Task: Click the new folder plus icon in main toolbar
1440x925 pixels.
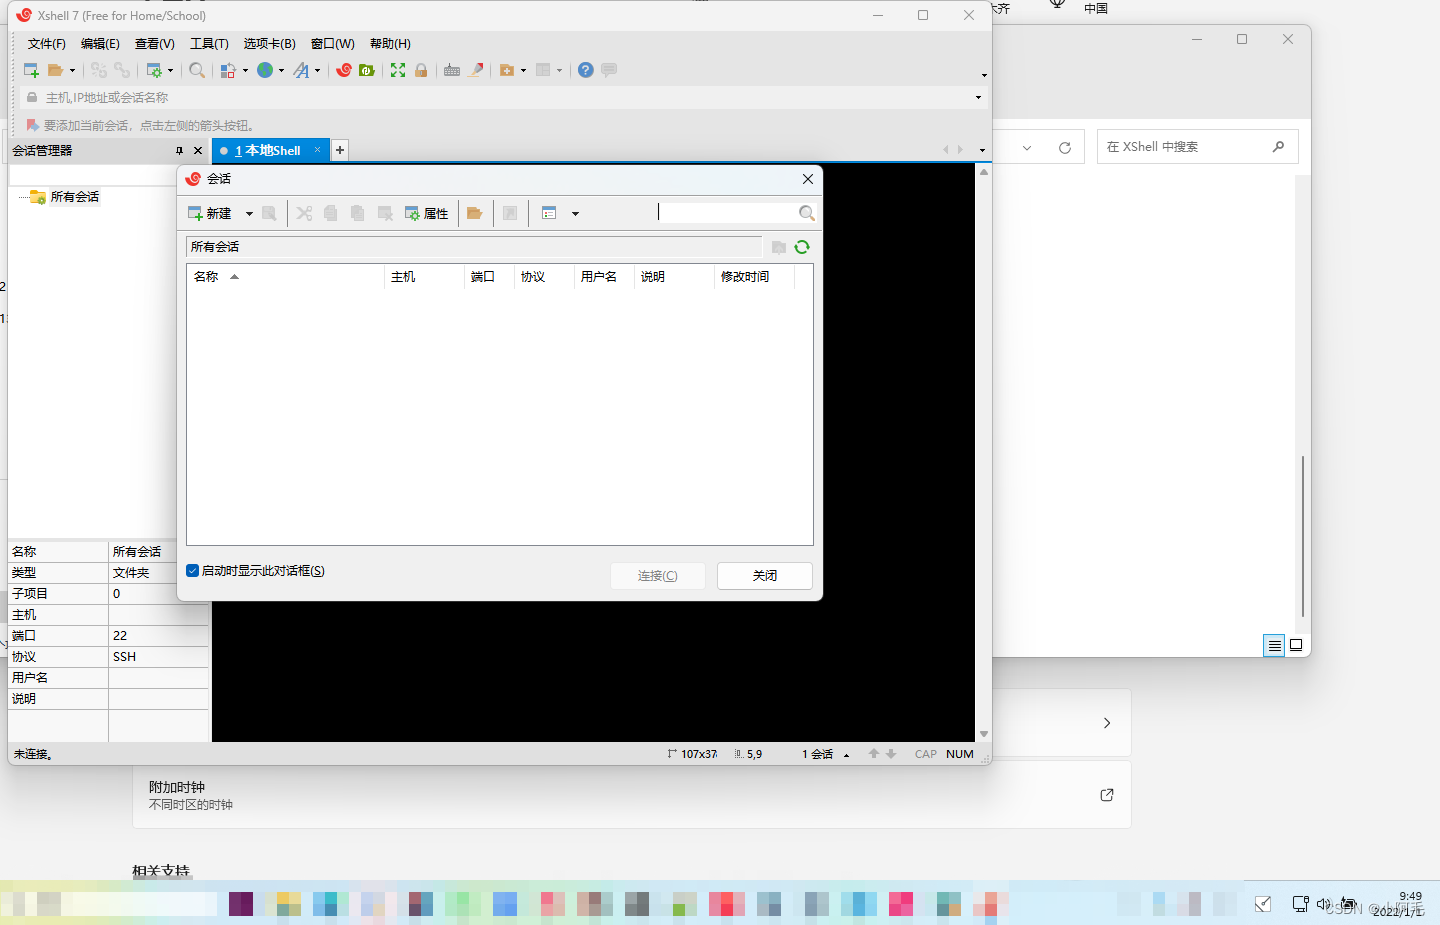Action: click(507, 70)
